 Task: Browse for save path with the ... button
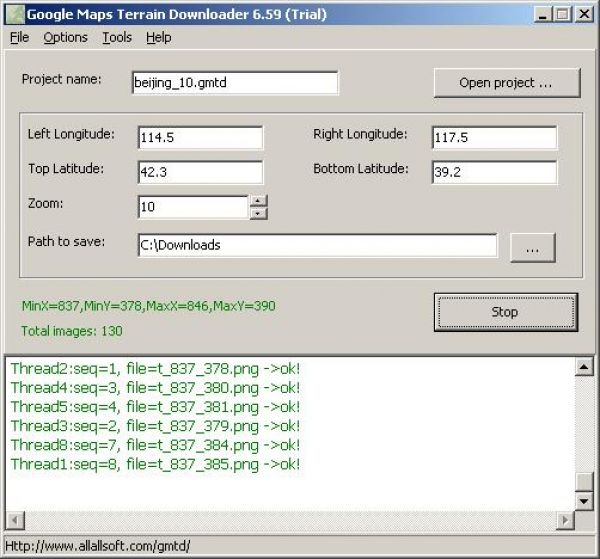pos(533,248)
